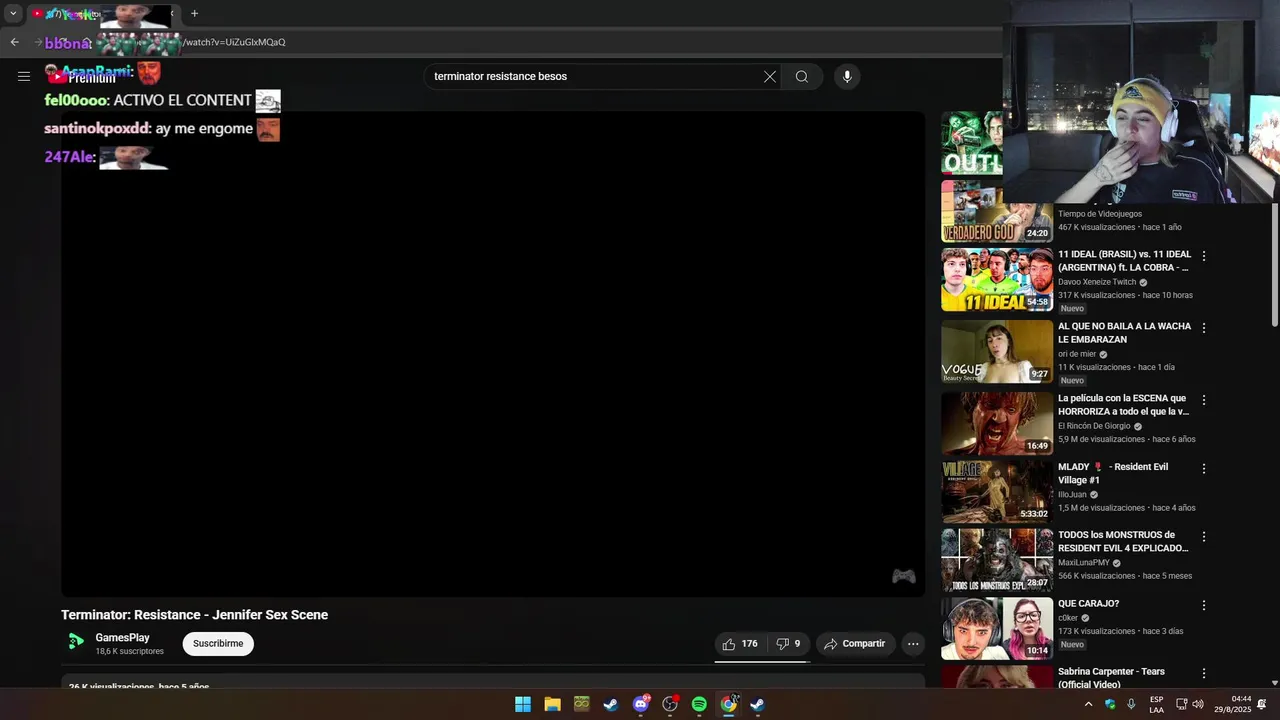Viewport: 1280px width, 720px height.
Task: Open the taskbar volume speaker icon
Action: pos(1198,704)
